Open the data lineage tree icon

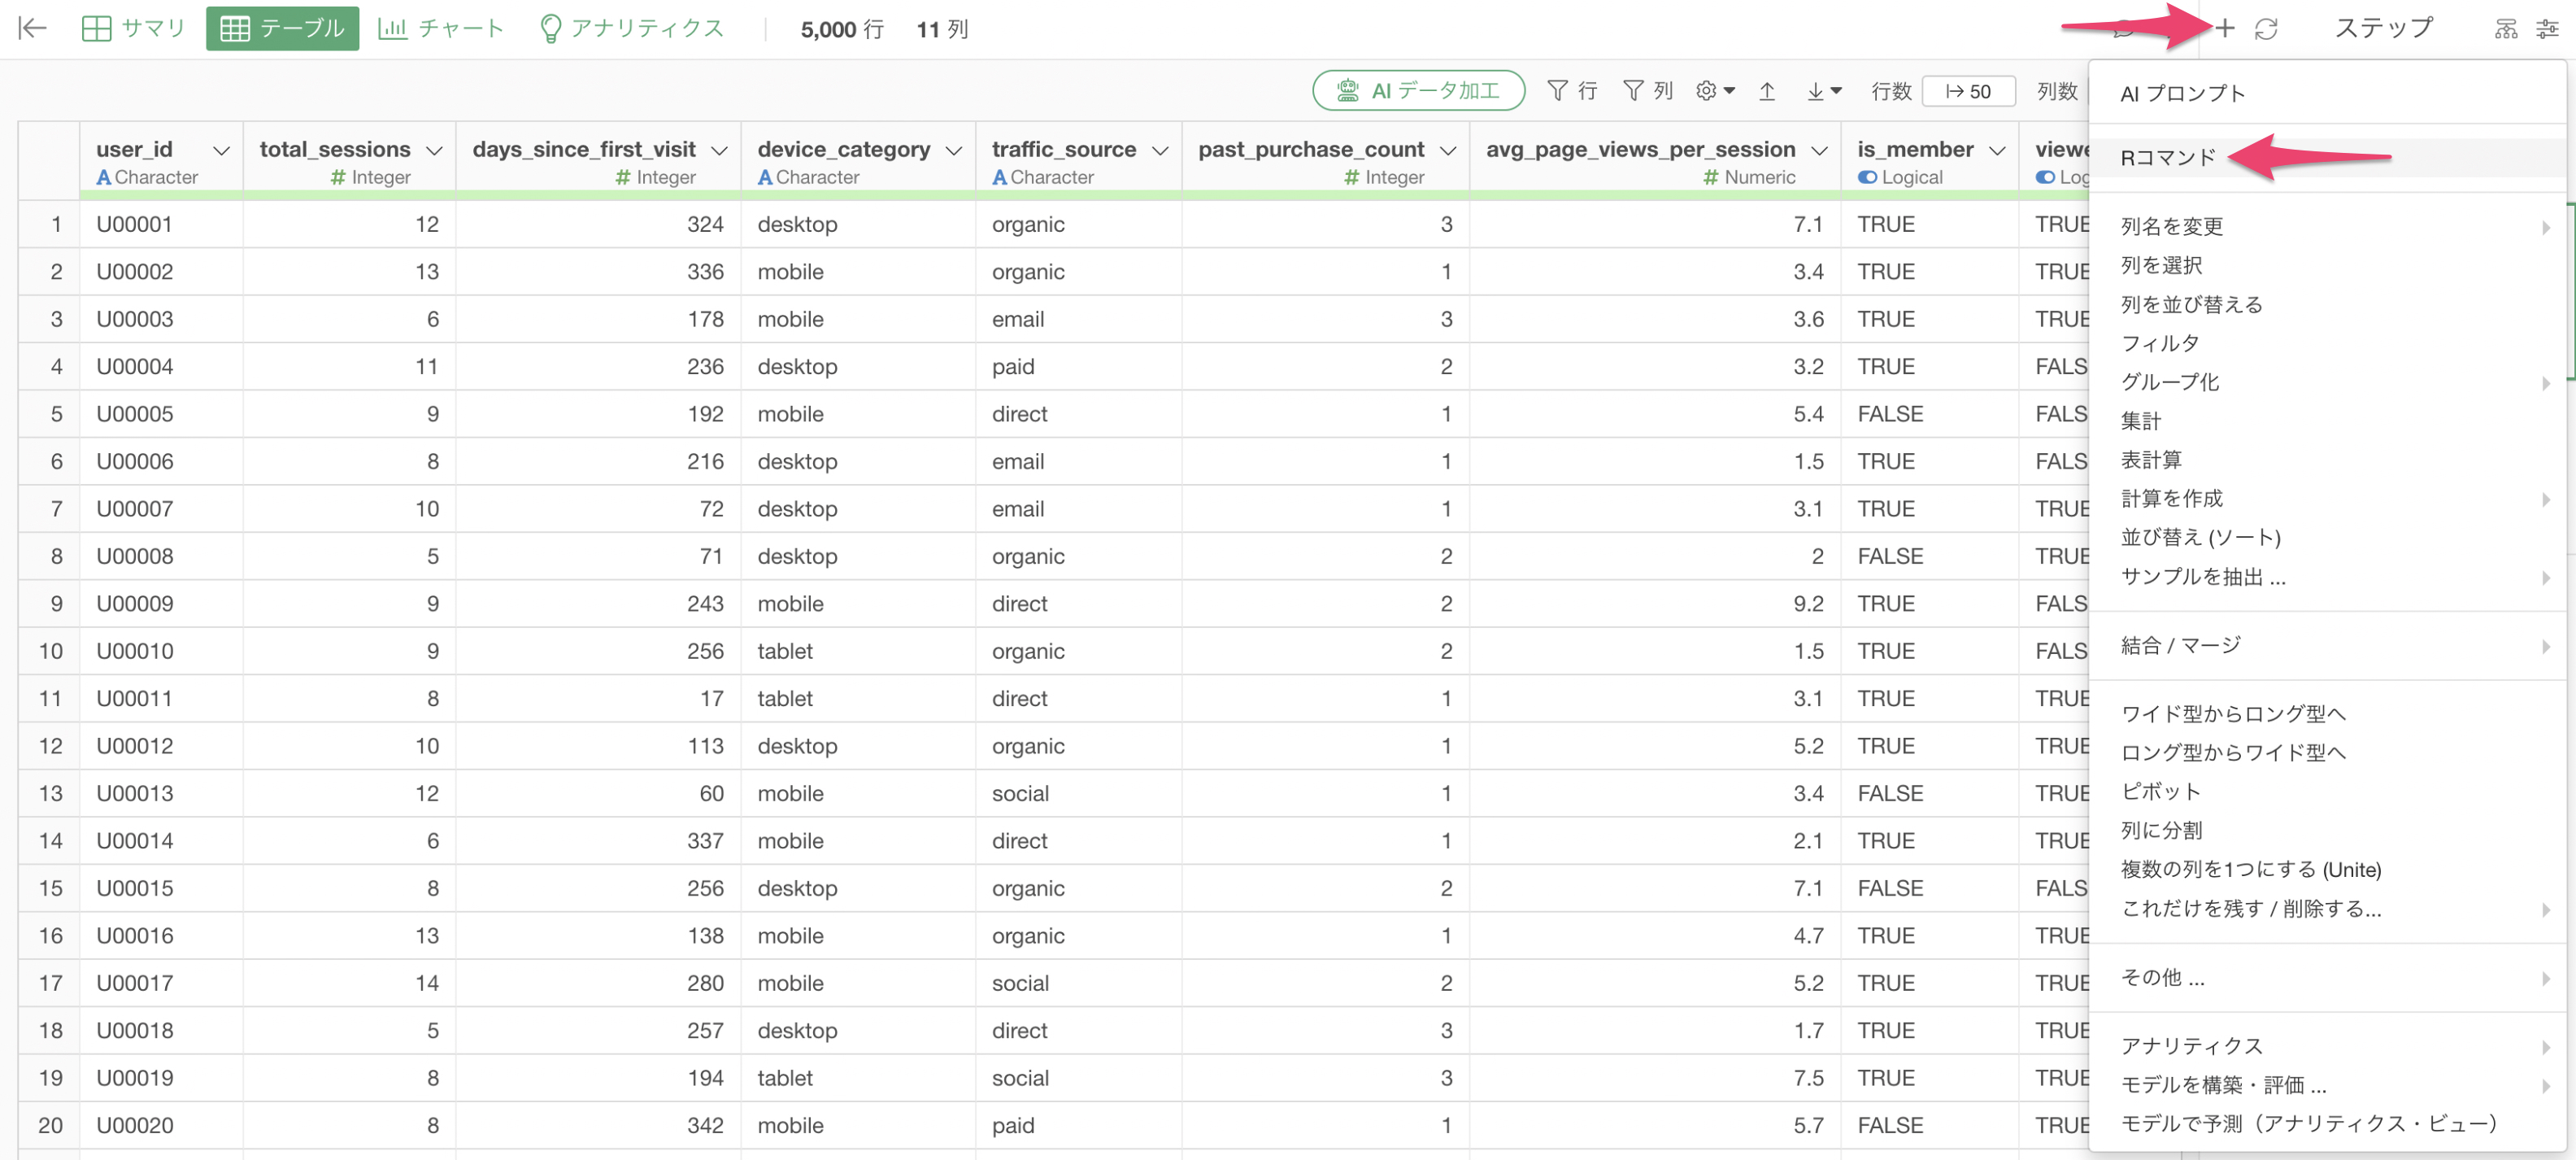[x=2505, y=29]
